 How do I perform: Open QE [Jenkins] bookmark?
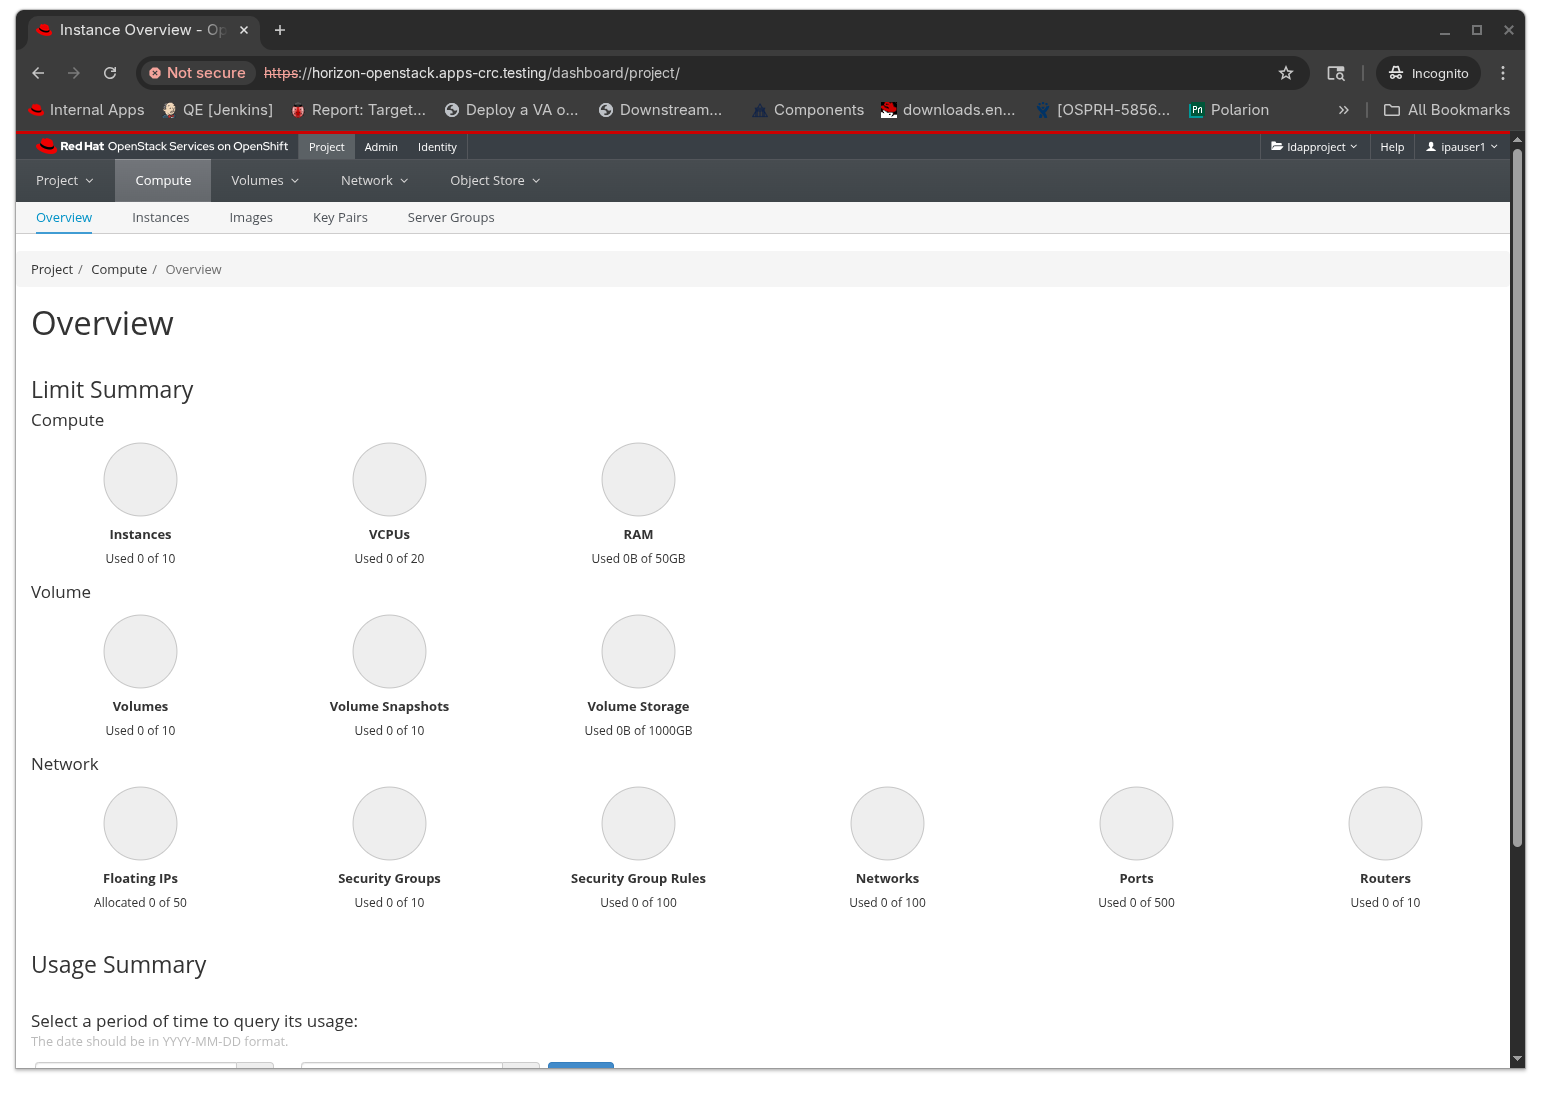(x=217, y=110)
